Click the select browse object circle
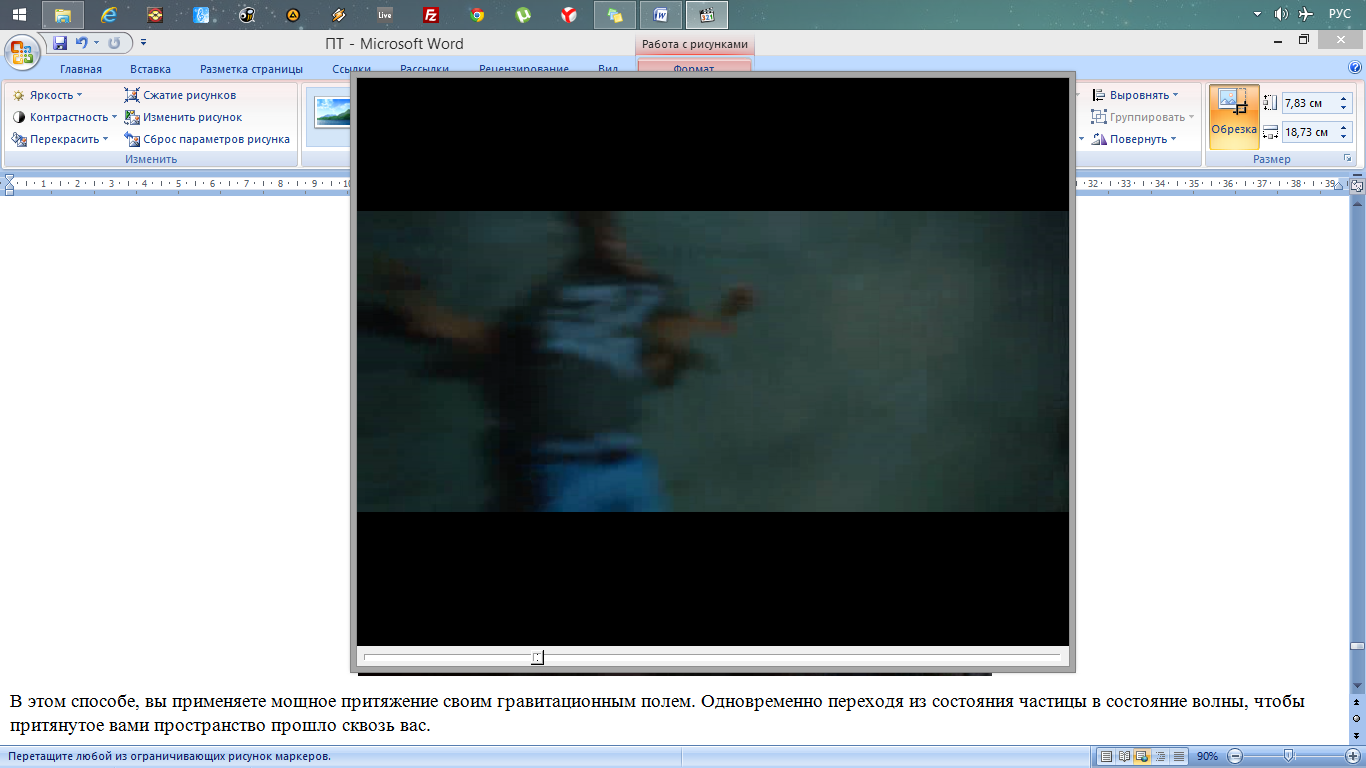 tap(1357, 718)
